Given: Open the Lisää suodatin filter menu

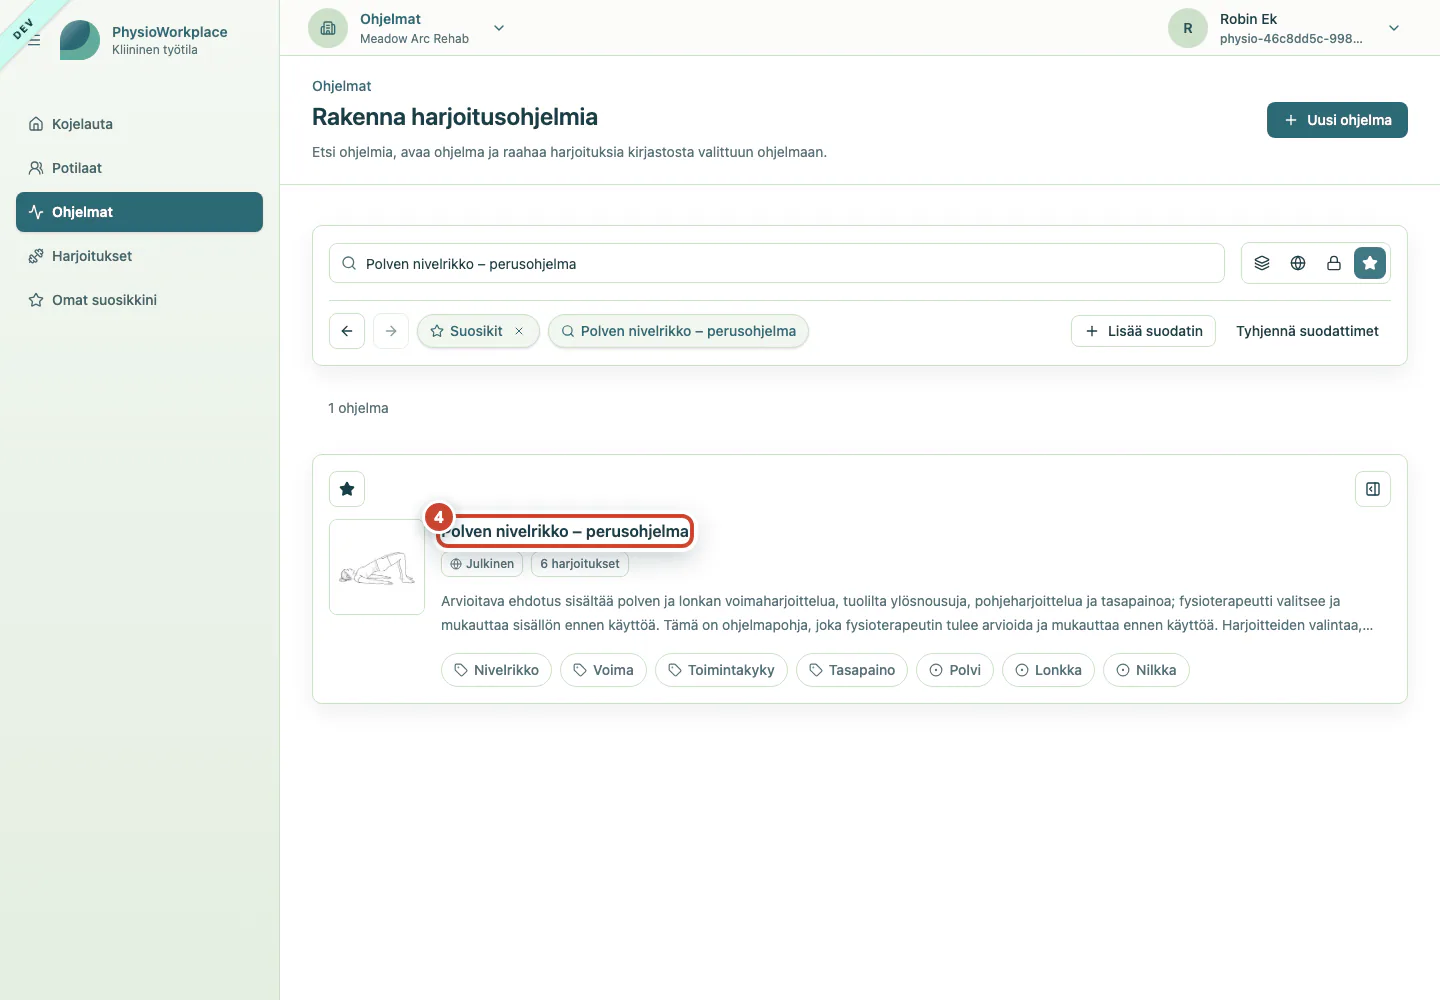Looking at the screenshot, I should pyautogui.click(x=1143, y=331).
